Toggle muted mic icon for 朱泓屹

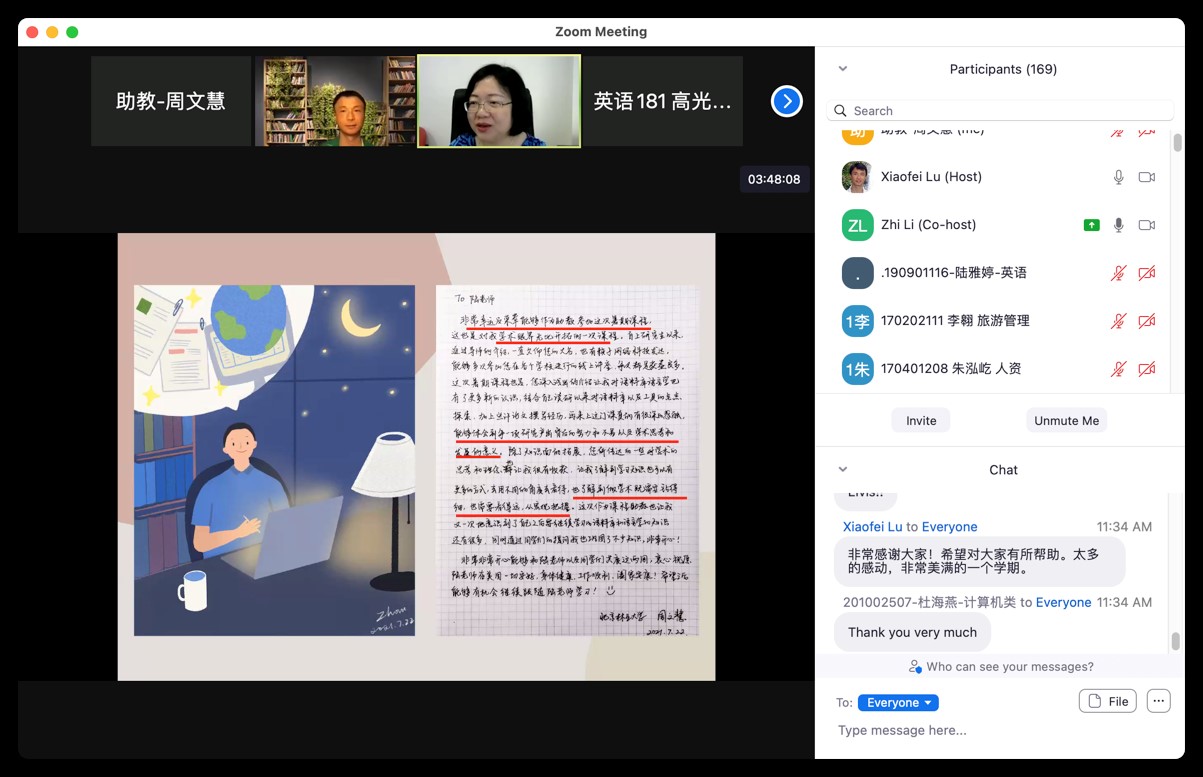pyautogui.click(x=1119, y=369)
